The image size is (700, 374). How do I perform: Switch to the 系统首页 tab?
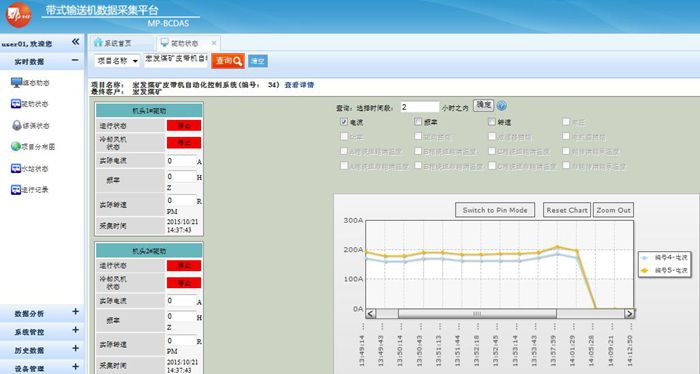click(118, 43)
